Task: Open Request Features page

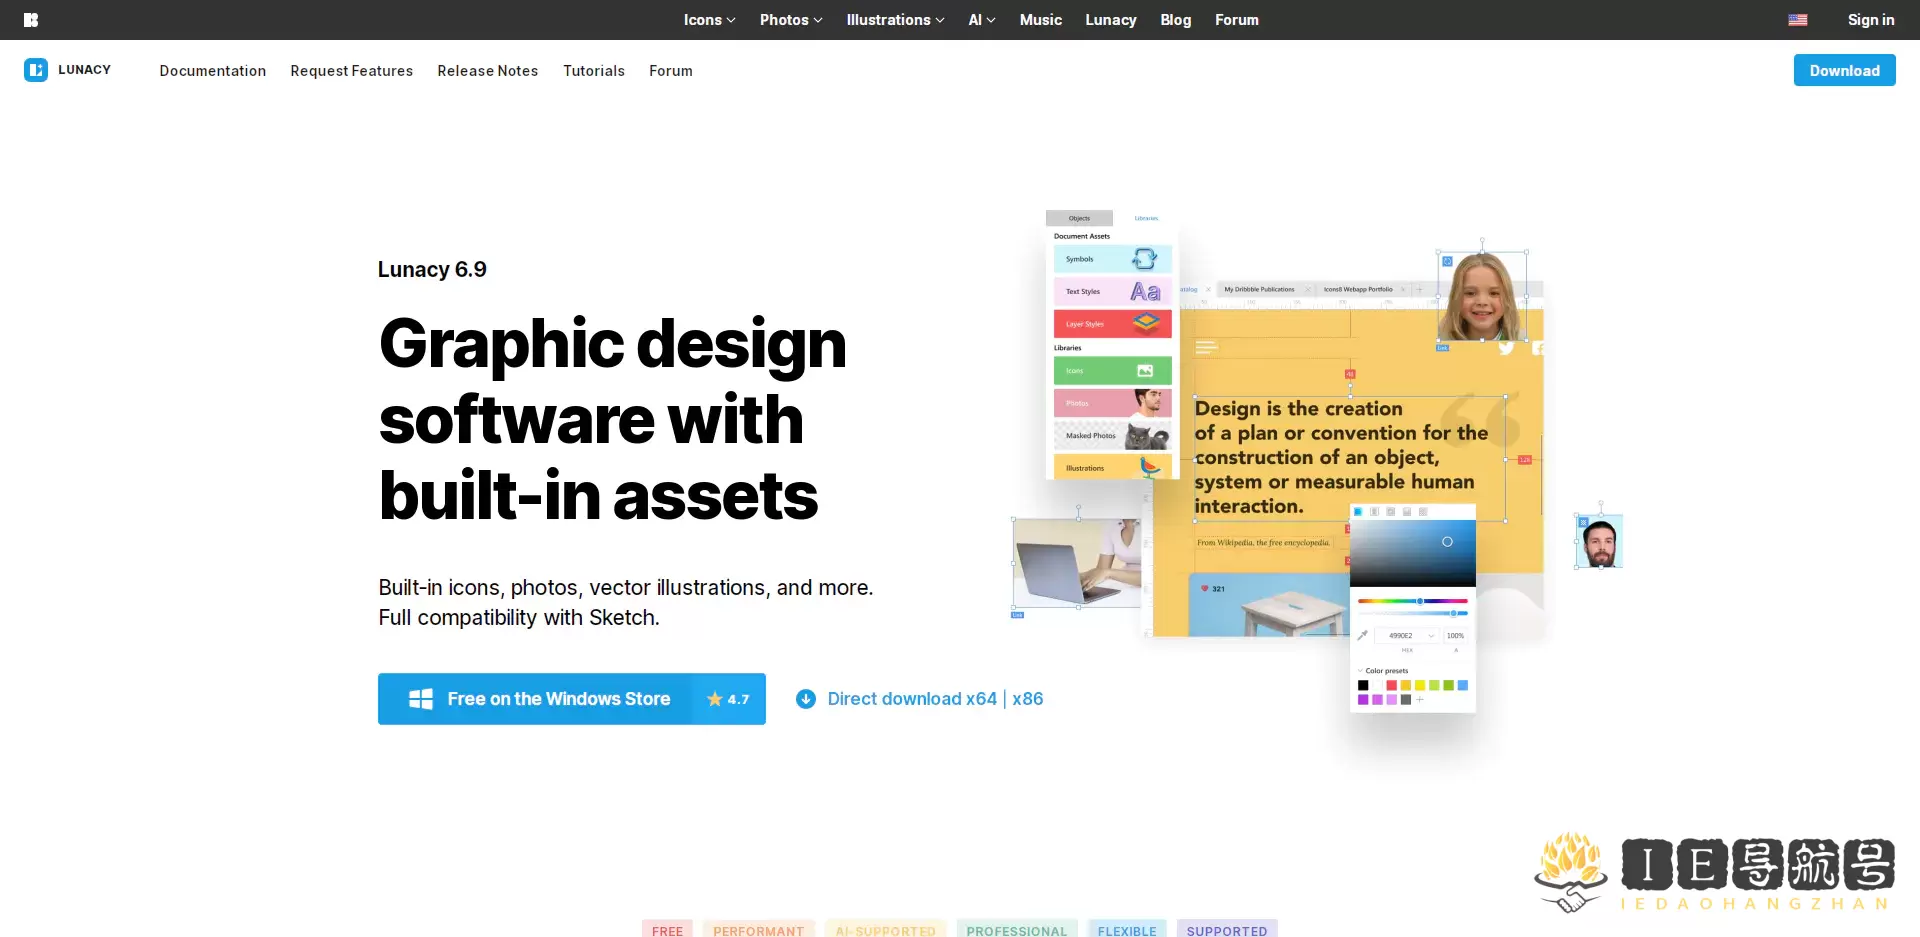Action: [x=352, y=71]
